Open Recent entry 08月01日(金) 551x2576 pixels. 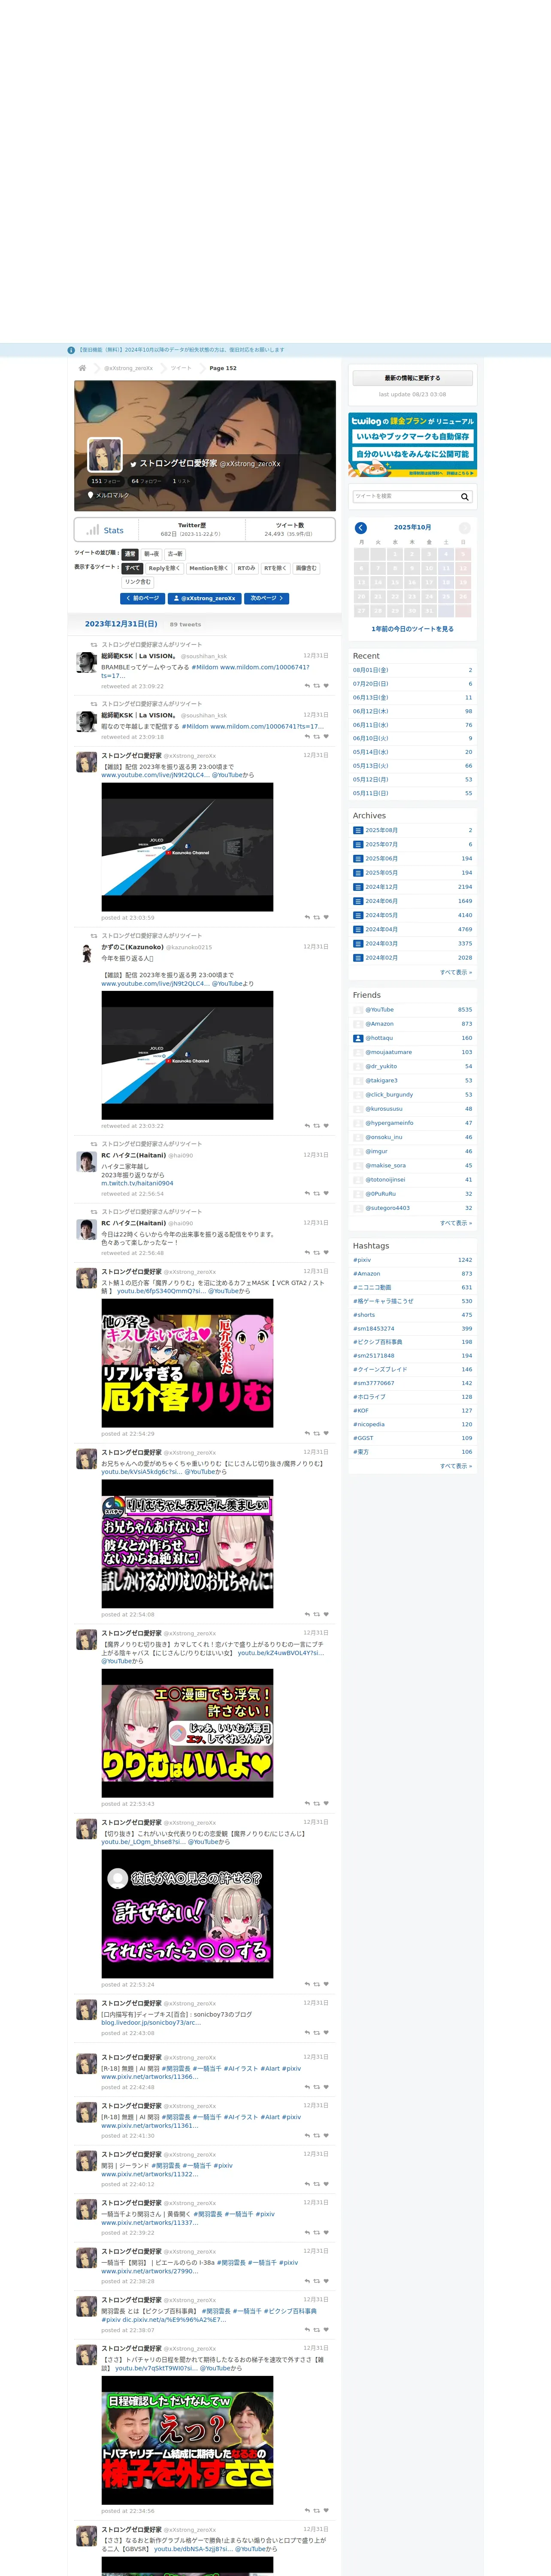(x=412, y=670)
